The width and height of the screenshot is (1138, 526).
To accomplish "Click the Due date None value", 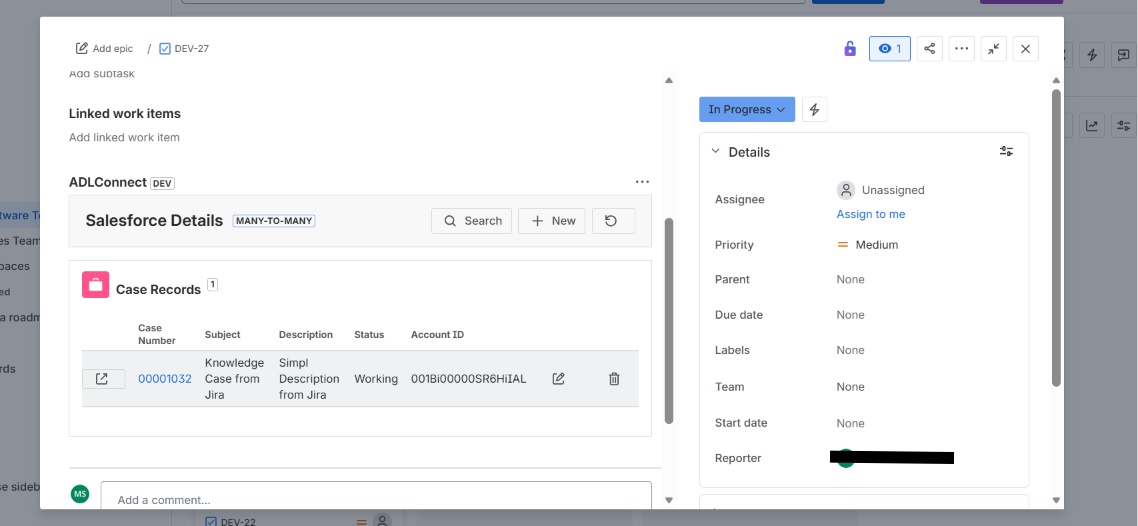I will pyautogui.click(x=851, y=315).
